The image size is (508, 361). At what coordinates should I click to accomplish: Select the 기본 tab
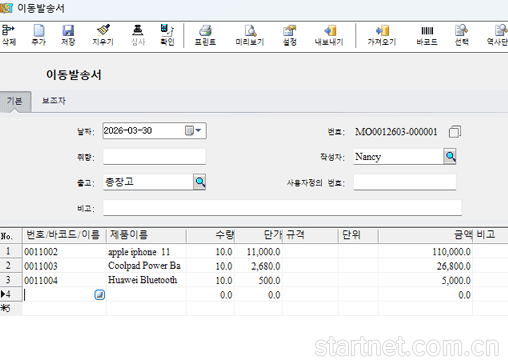[x=15, y=101]
